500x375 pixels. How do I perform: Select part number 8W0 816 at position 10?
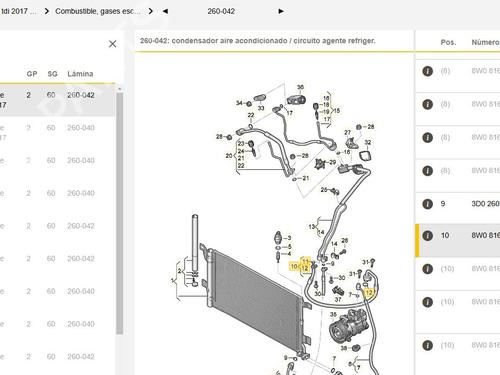[485, 235]
